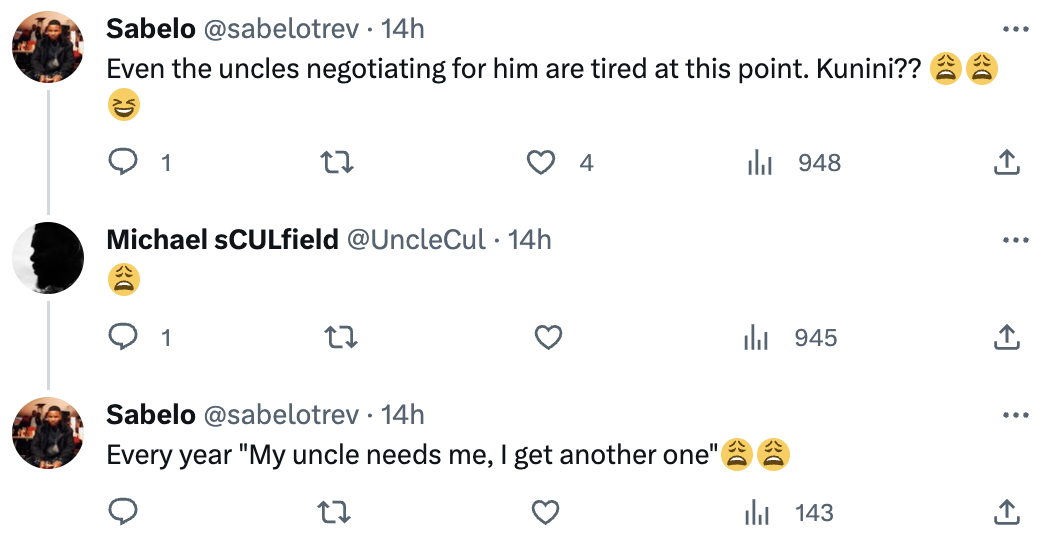The width and height of the screenshot is (1046, 552).
Task: Share Michael sCULfield's tweet
Action: point(1007,337)
